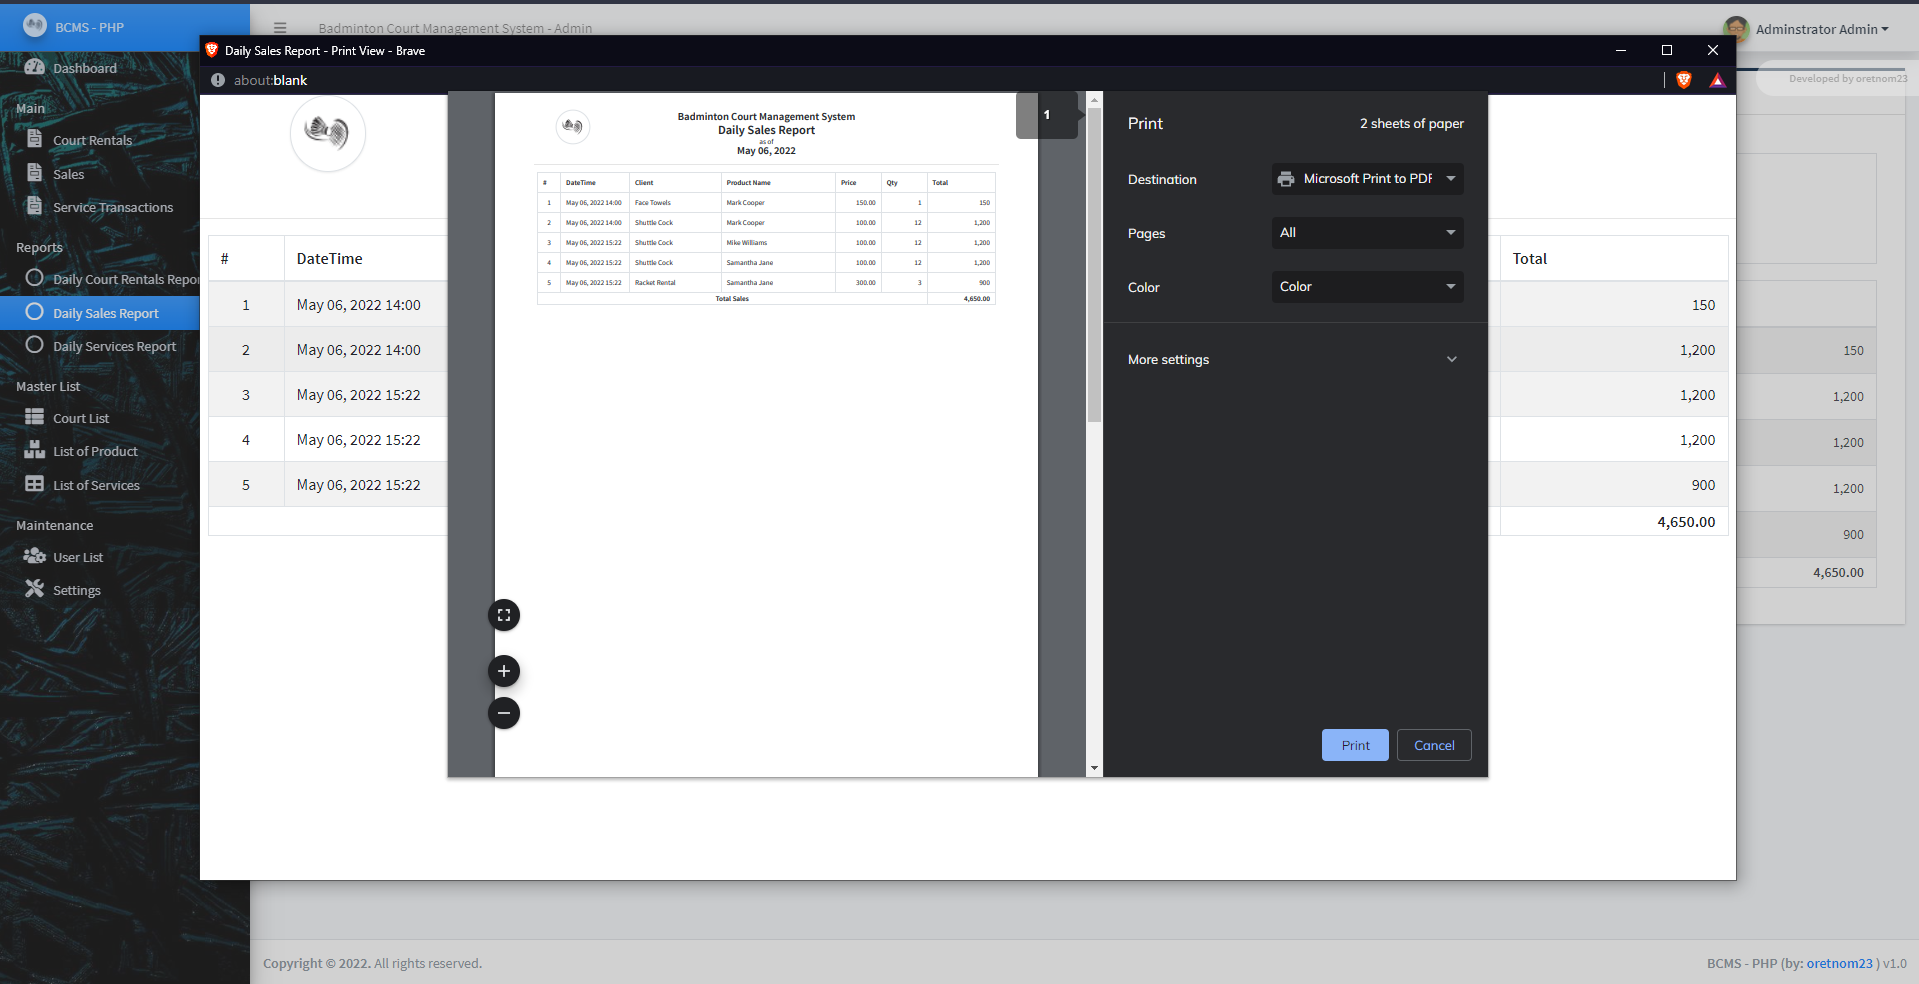Click the Print button
1919x984 pixels.
click(1355, 745)
